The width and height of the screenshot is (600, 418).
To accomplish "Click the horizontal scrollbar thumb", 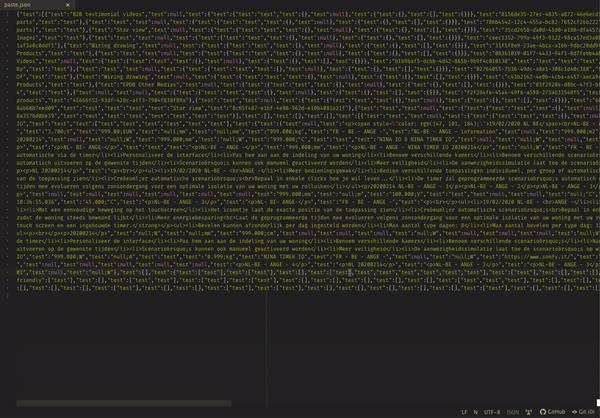I will tap(124, 403).
